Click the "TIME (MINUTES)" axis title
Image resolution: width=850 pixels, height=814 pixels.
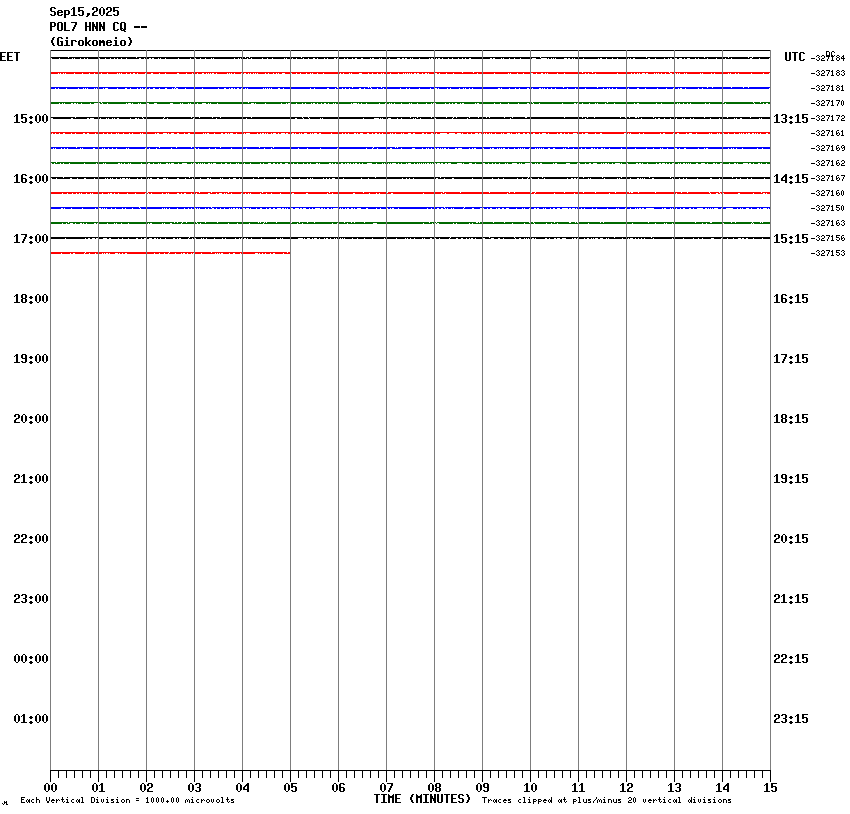pos(422,799)
